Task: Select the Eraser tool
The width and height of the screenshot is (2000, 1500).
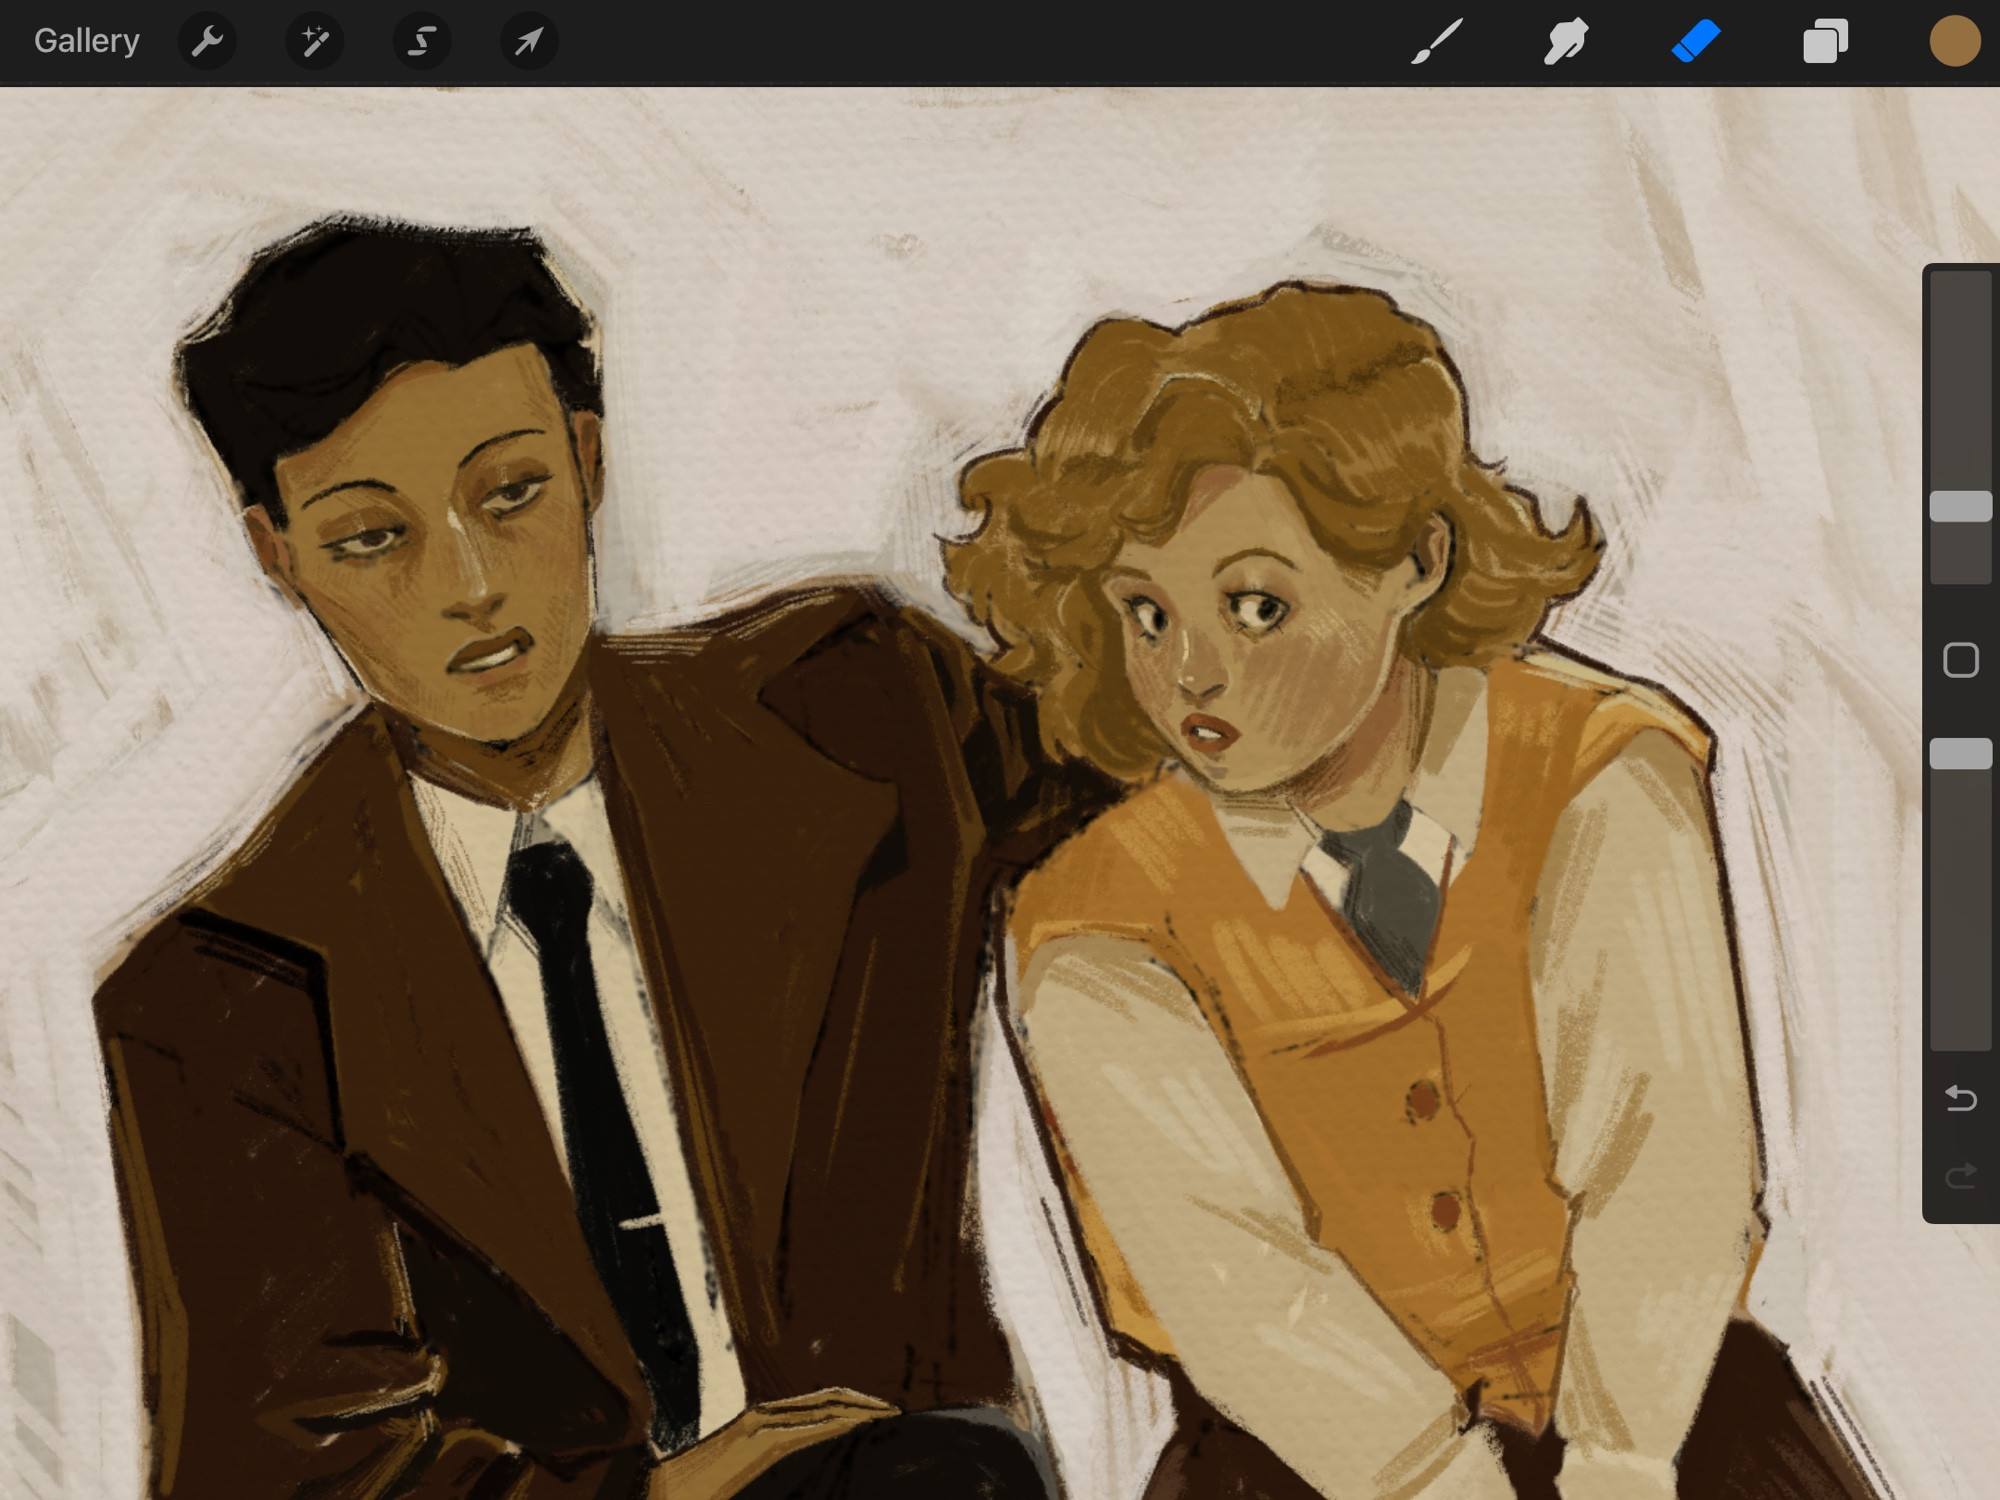Action: tap(1696, 41)
